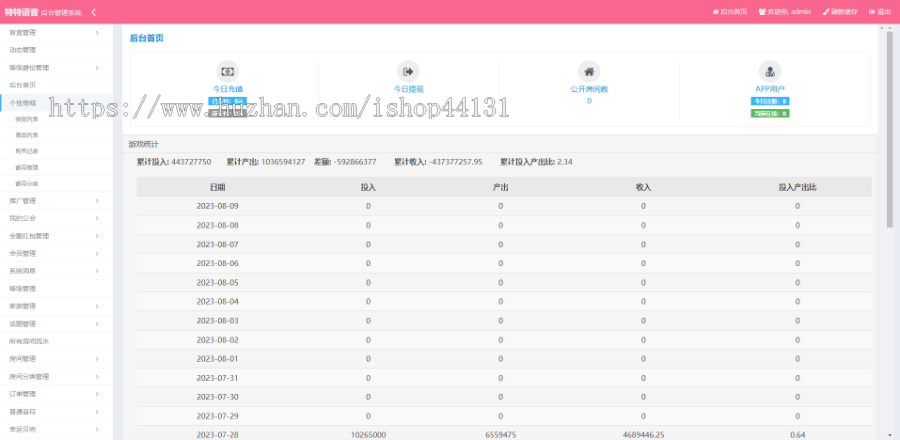The width and height of the screenshot is (900, 440).
Task: Expand the 盲盒管理 chevron
Action: (x=97, y=33)
